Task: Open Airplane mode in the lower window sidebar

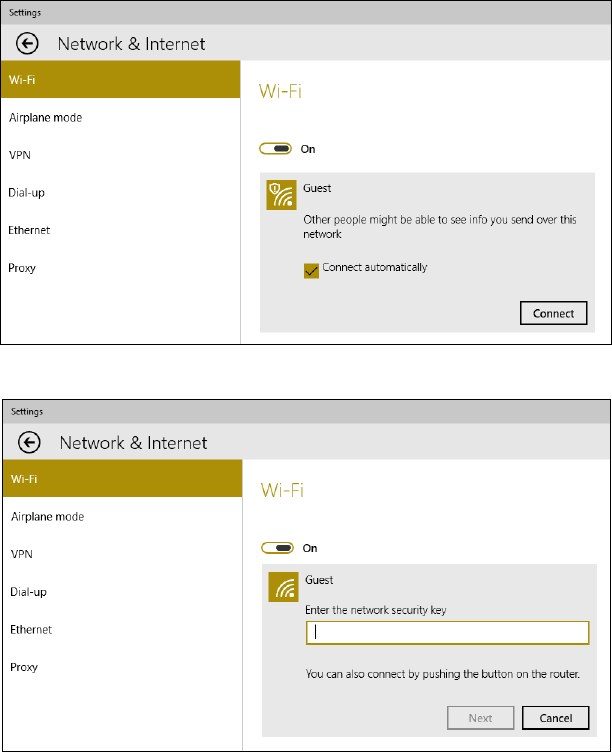Action: click(48, 517)
